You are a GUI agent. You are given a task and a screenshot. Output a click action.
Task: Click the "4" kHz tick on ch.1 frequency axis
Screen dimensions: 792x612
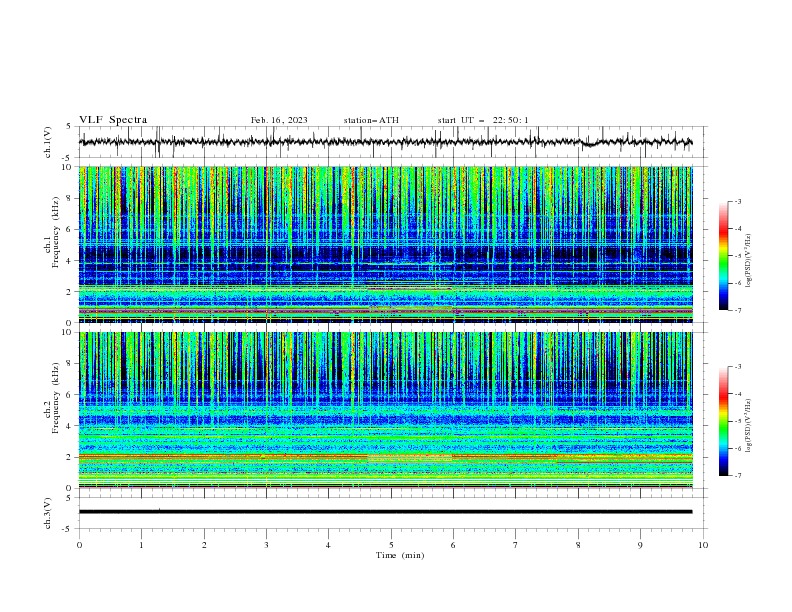tap(69, 261)
